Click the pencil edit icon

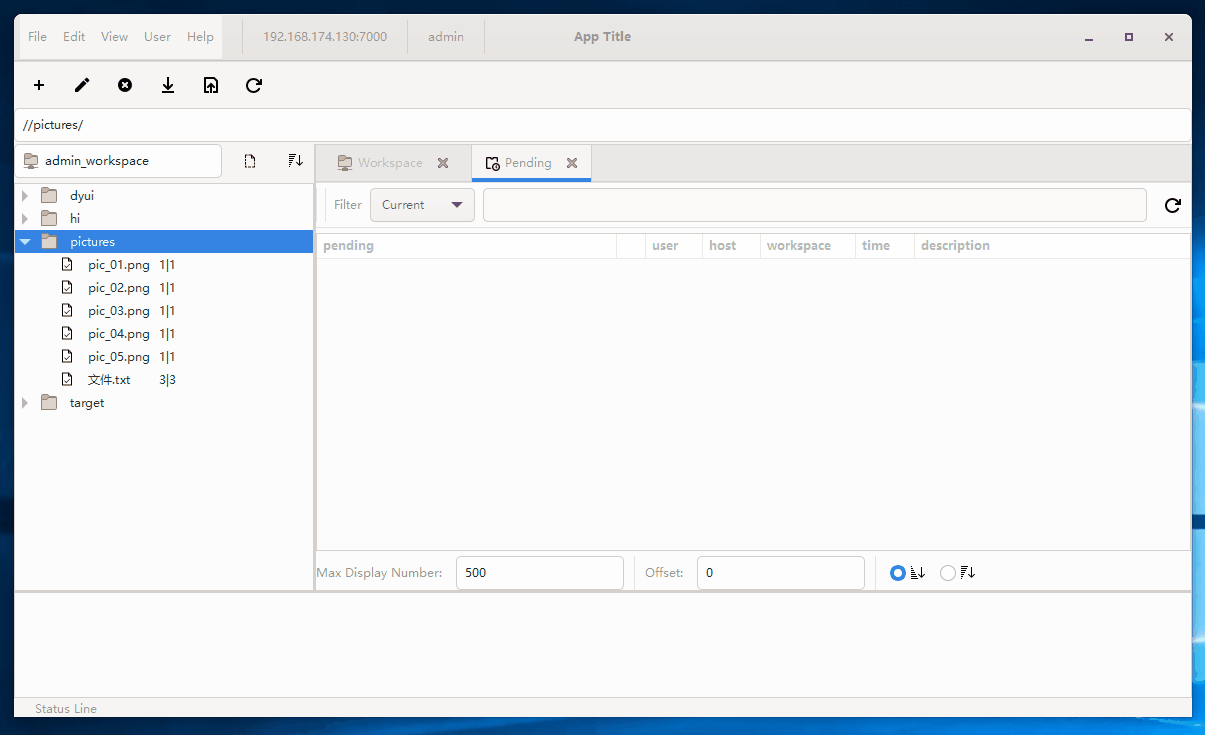[x=82, y=85]
